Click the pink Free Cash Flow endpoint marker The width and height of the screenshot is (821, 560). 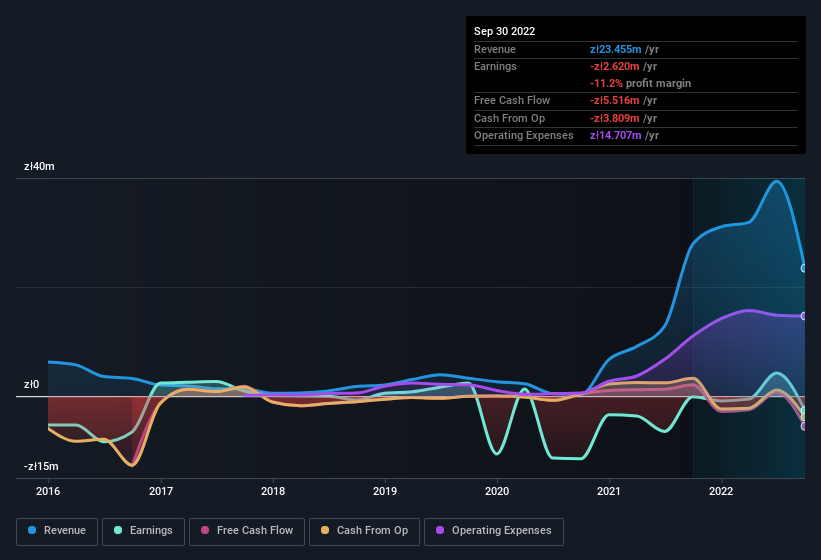point(804,426)
